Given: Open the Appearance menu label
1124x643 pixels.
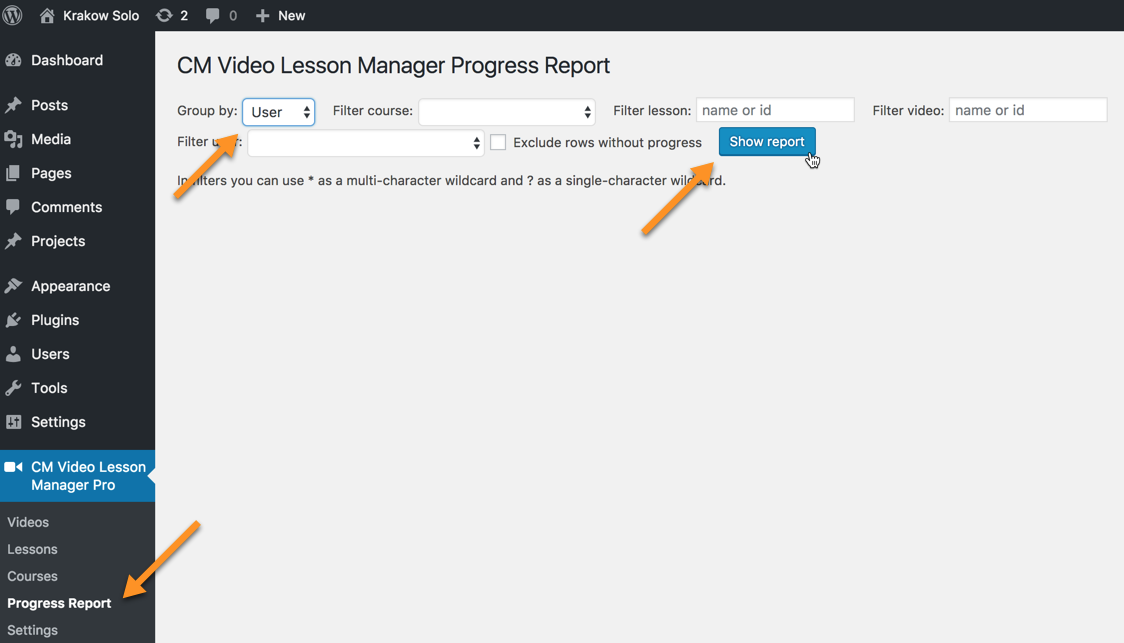Looking at the screenshot, I should [x=70, y=286].
